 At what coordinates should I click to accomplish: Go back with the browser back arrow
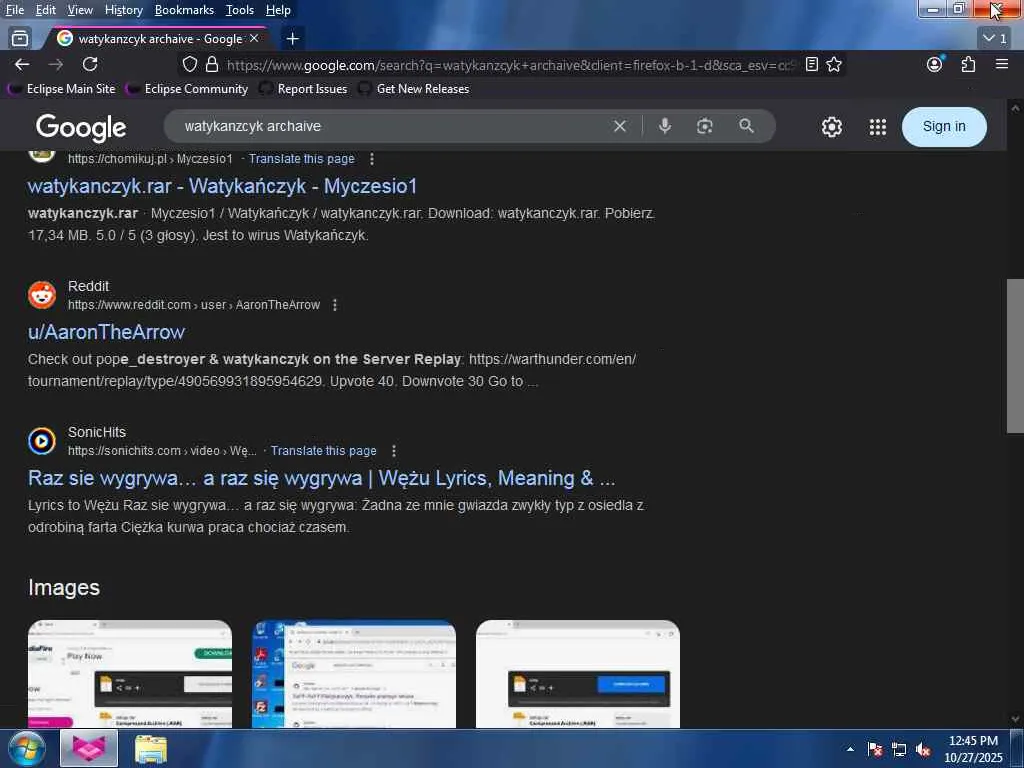click(x=22, y=64)
